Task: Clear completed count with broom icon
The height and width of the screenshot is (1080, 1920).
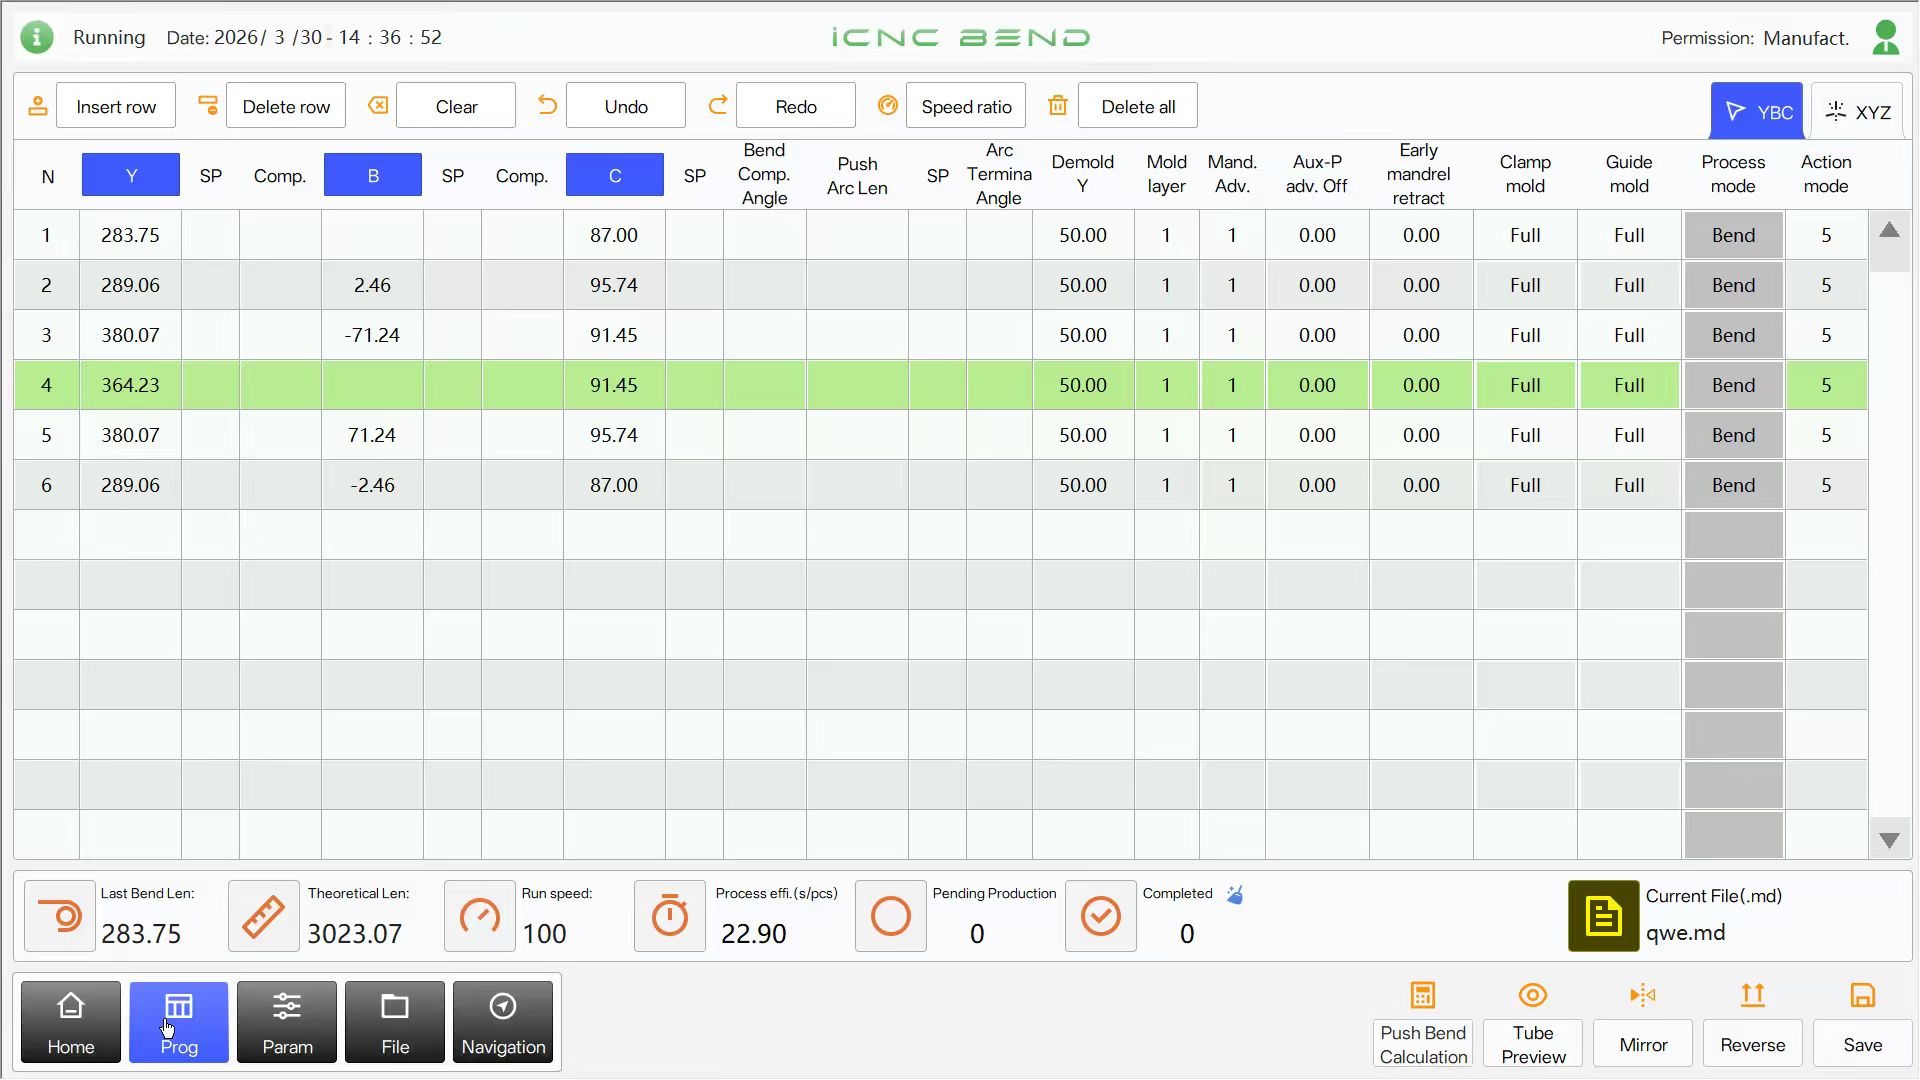Action: tap(1235, 895)
